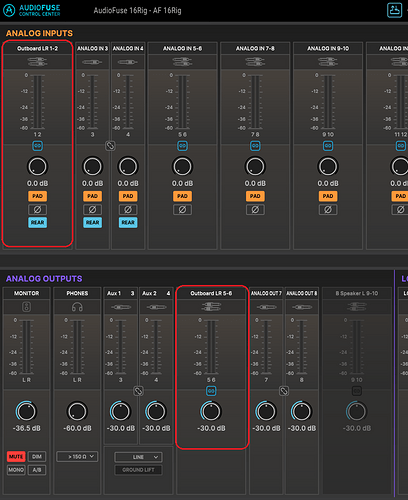The image size is (408, 500).
Task: Click the stereo link icon on Outboard LR 1-2
Action: [37, 146]
